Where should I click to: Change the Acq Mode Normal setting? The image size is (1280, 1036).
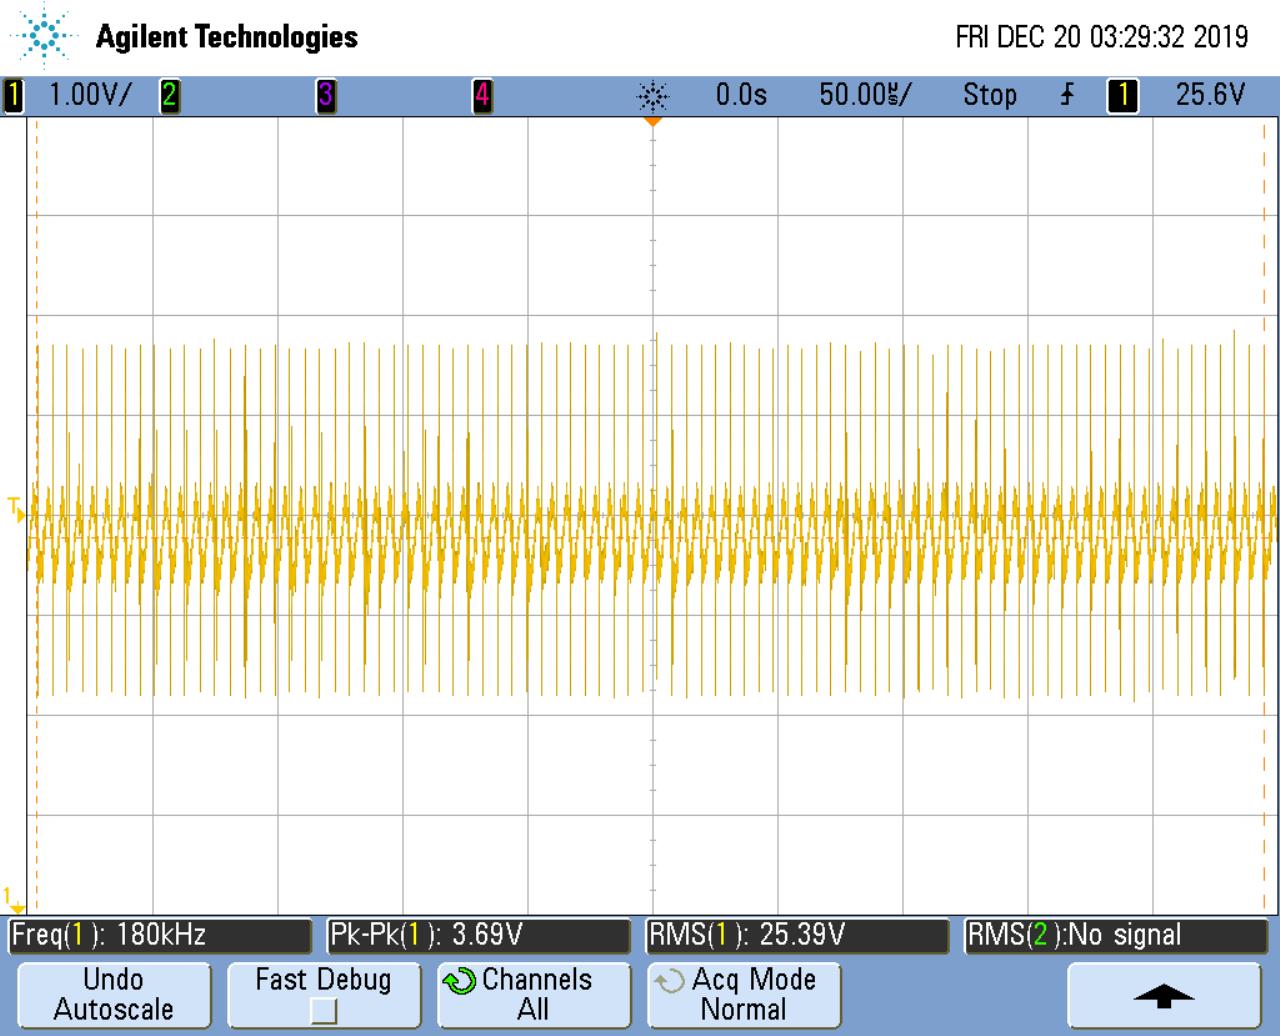pos(744,994)
